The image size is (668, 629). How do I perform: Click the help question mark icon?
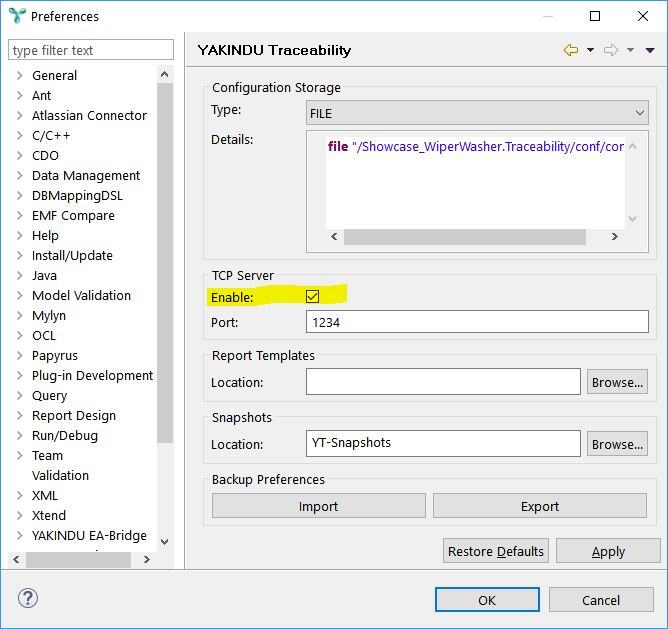[x=28, y=598]
